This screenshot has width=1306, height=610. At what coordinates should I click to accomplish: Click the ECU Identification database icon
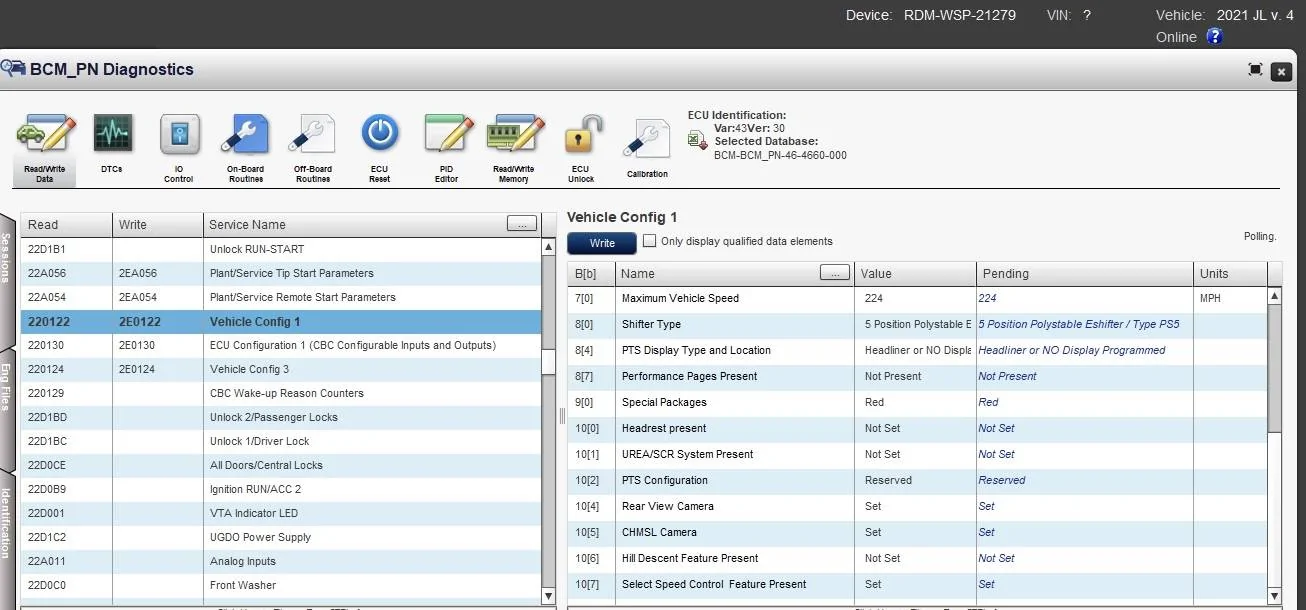[x=698, y=140]
